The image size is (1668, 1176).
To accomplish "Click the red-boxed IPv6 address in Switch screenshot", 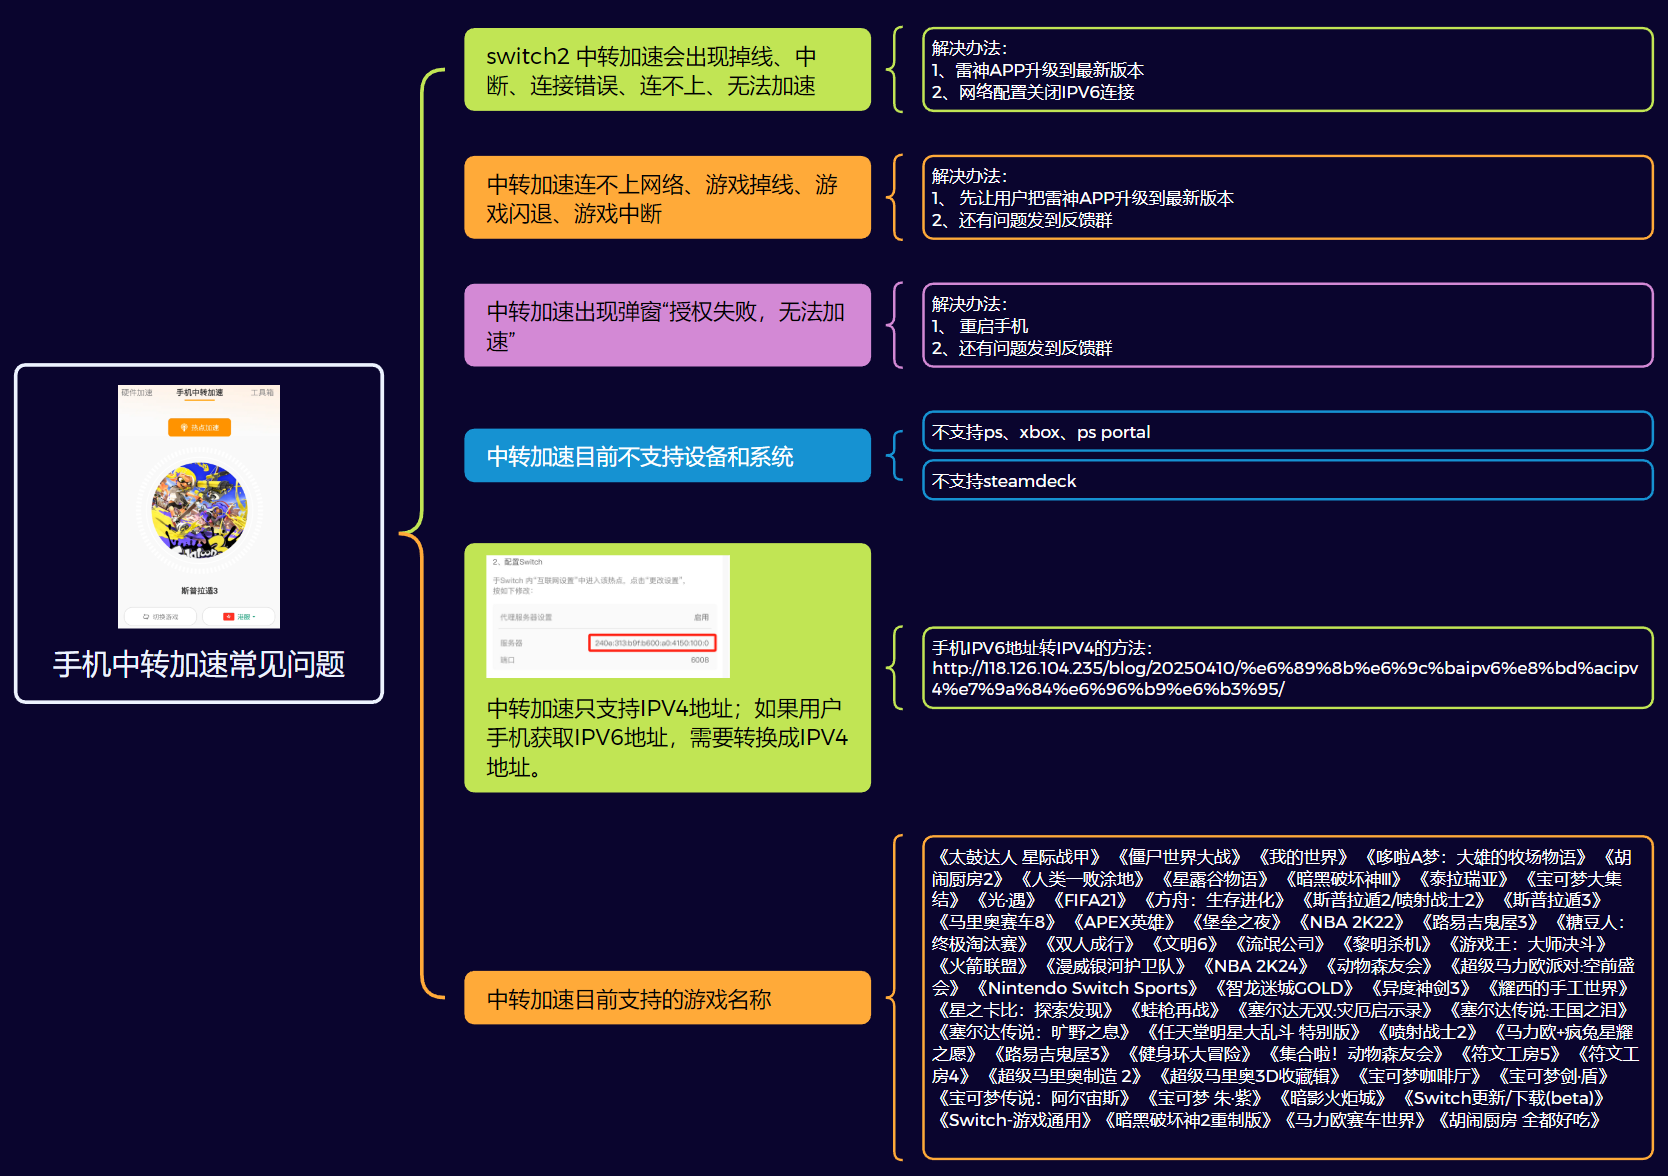I will 652,643.
